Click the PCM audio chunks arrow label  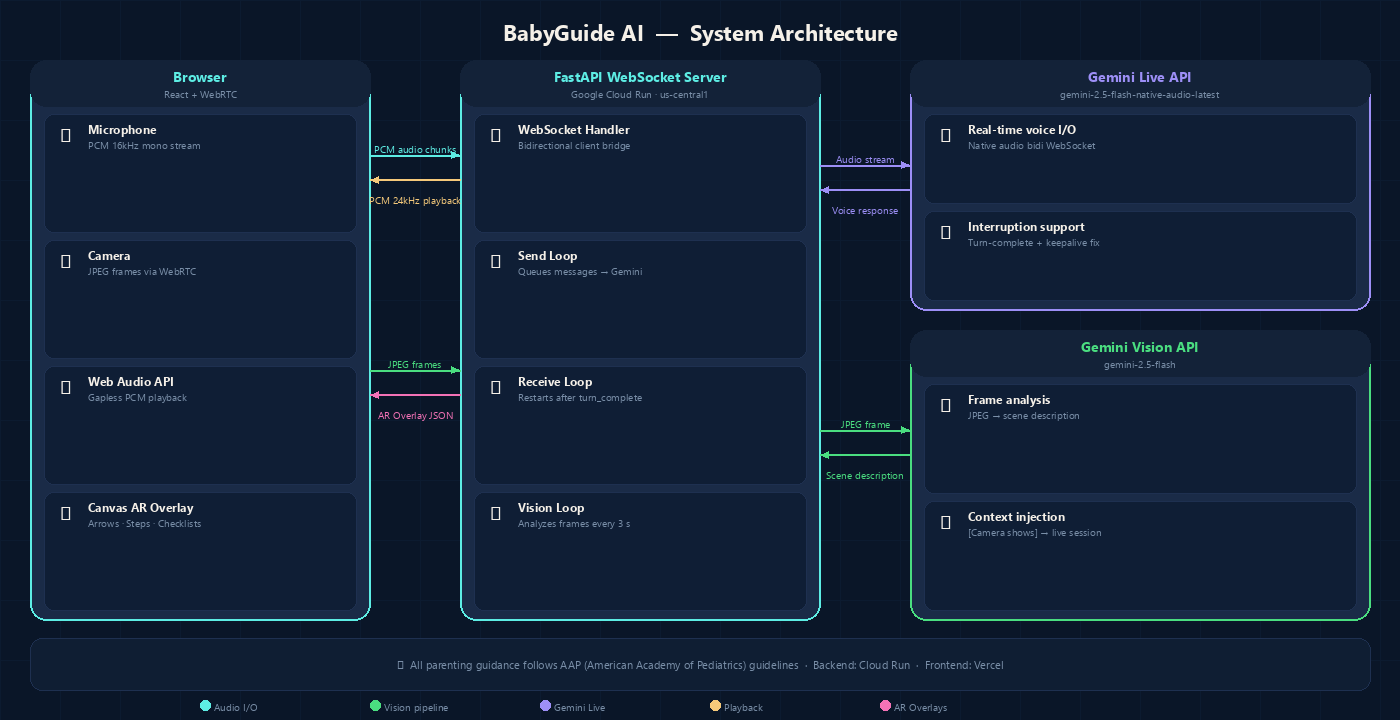pos(415,150)
